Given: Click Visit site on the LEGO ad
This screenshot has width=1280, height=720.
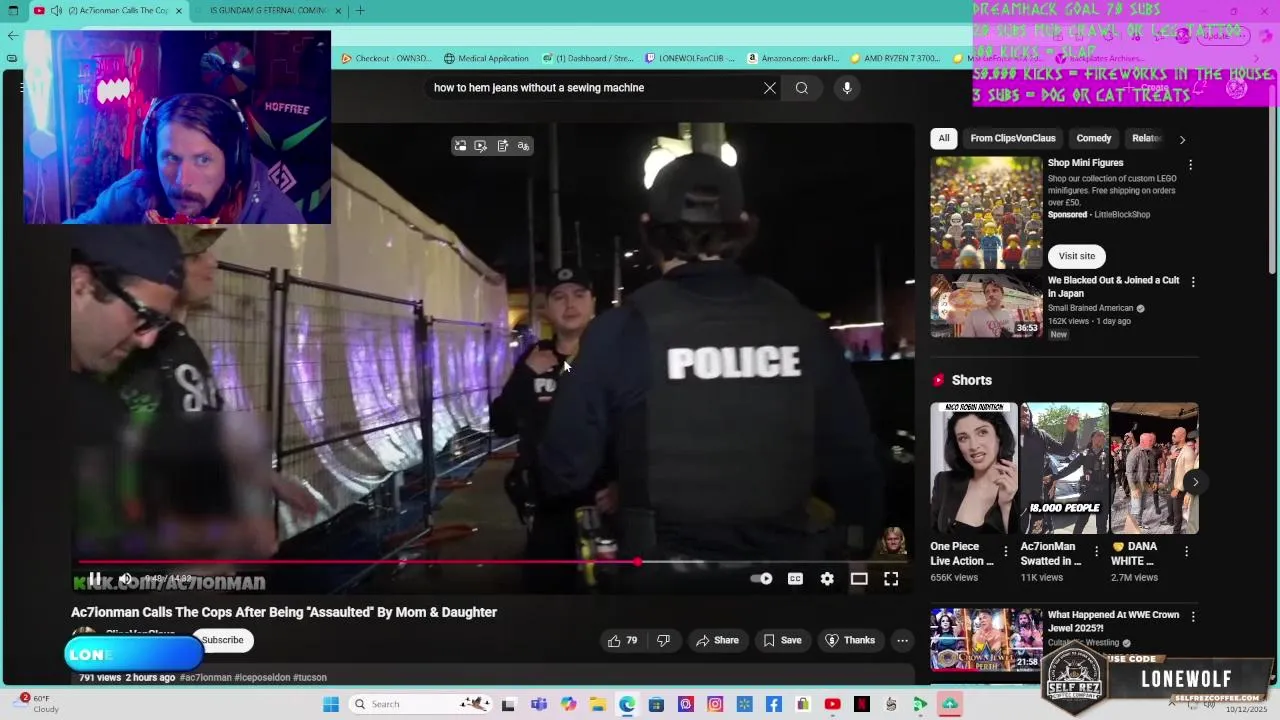Looking at the screenshot, I should coord(1077,256).
